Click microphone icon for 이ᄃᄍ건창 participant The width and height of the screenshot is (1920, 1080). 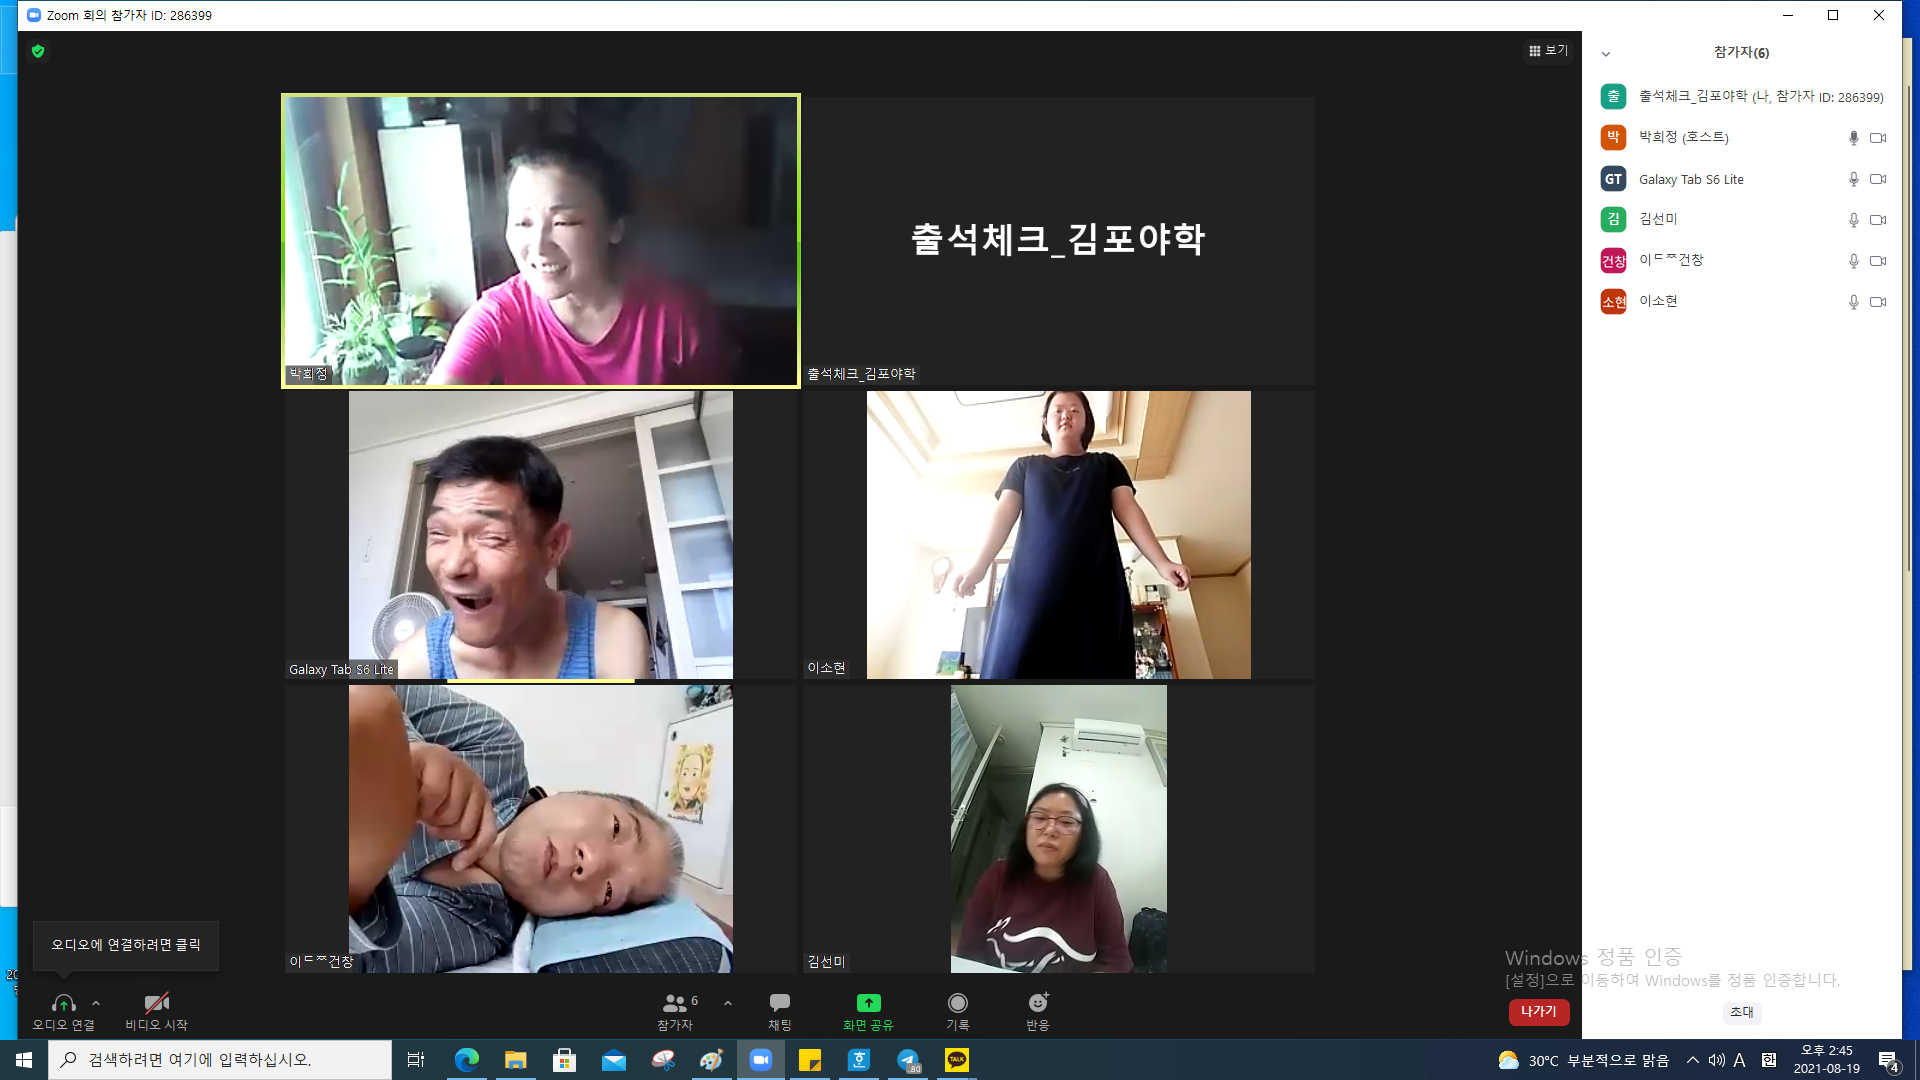click(1853, 261)
